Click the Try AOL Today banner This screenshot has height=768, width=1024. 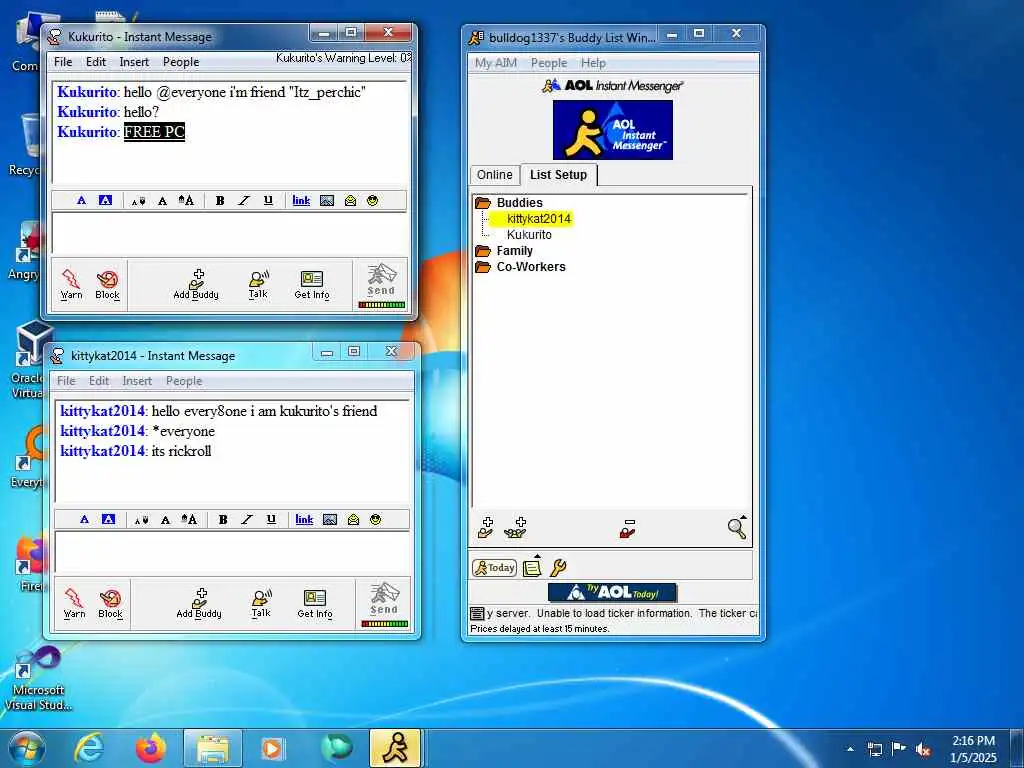point(613,592)
